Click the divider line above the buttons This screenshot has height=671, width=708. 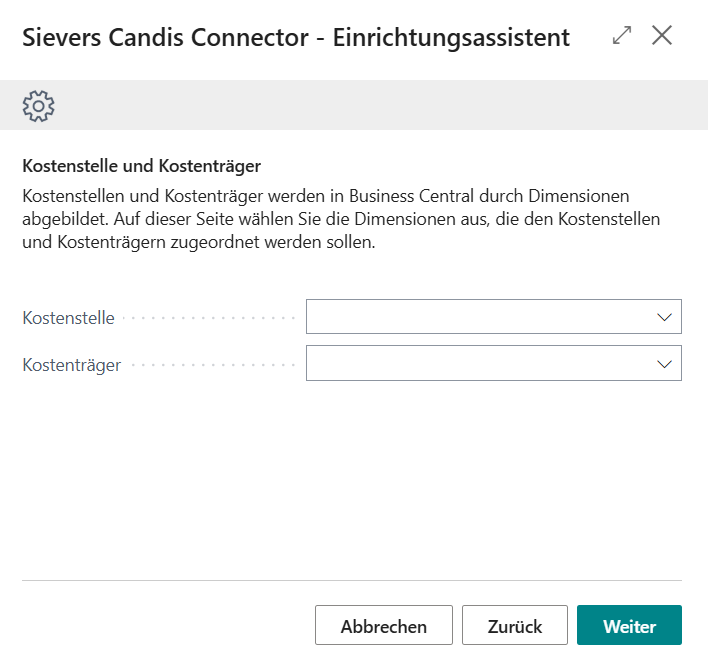352,580
